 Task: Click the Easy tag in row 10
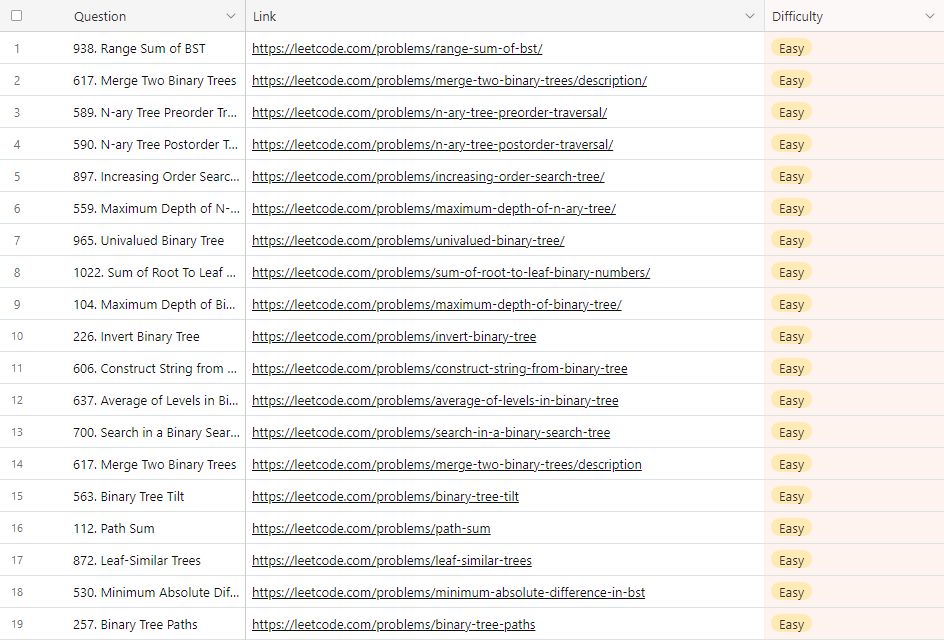(791, 337)
